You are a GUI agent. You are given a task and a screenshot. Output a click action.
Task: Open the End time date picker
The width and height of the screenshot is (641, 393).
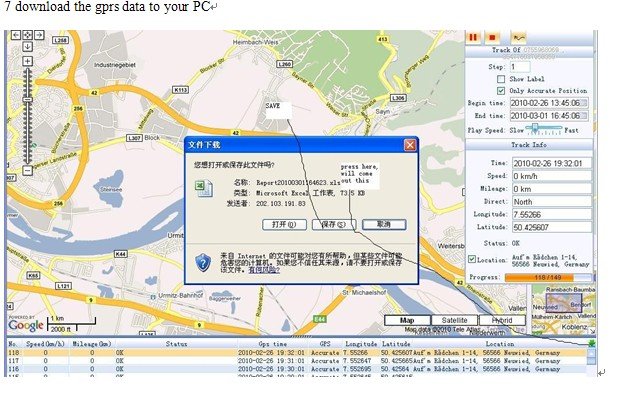[585, 116]
